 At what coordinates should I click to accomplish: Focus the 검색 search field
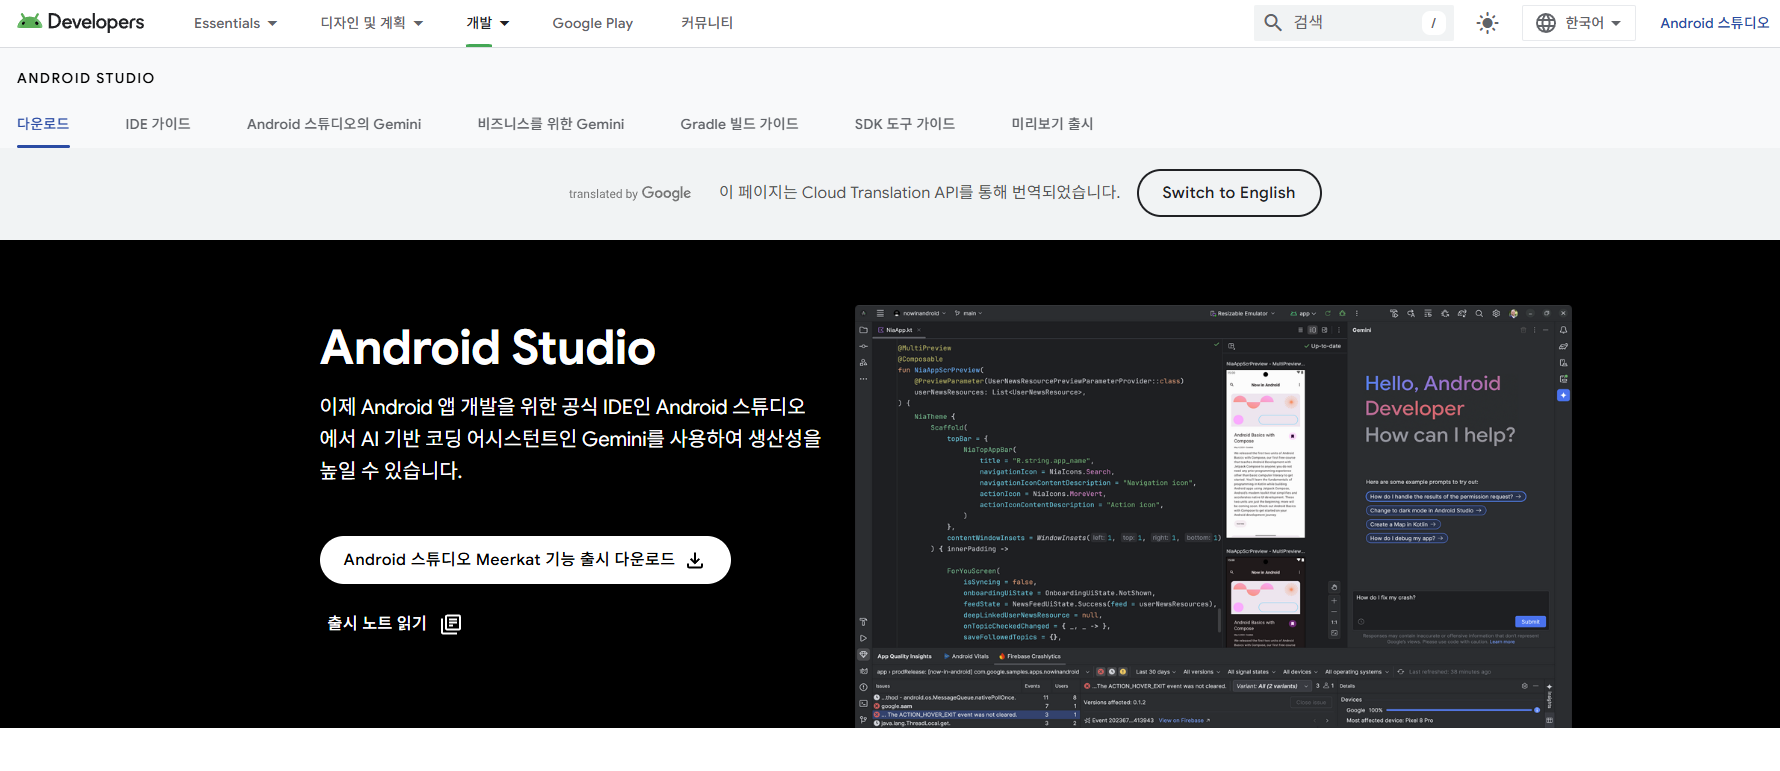1354,23
